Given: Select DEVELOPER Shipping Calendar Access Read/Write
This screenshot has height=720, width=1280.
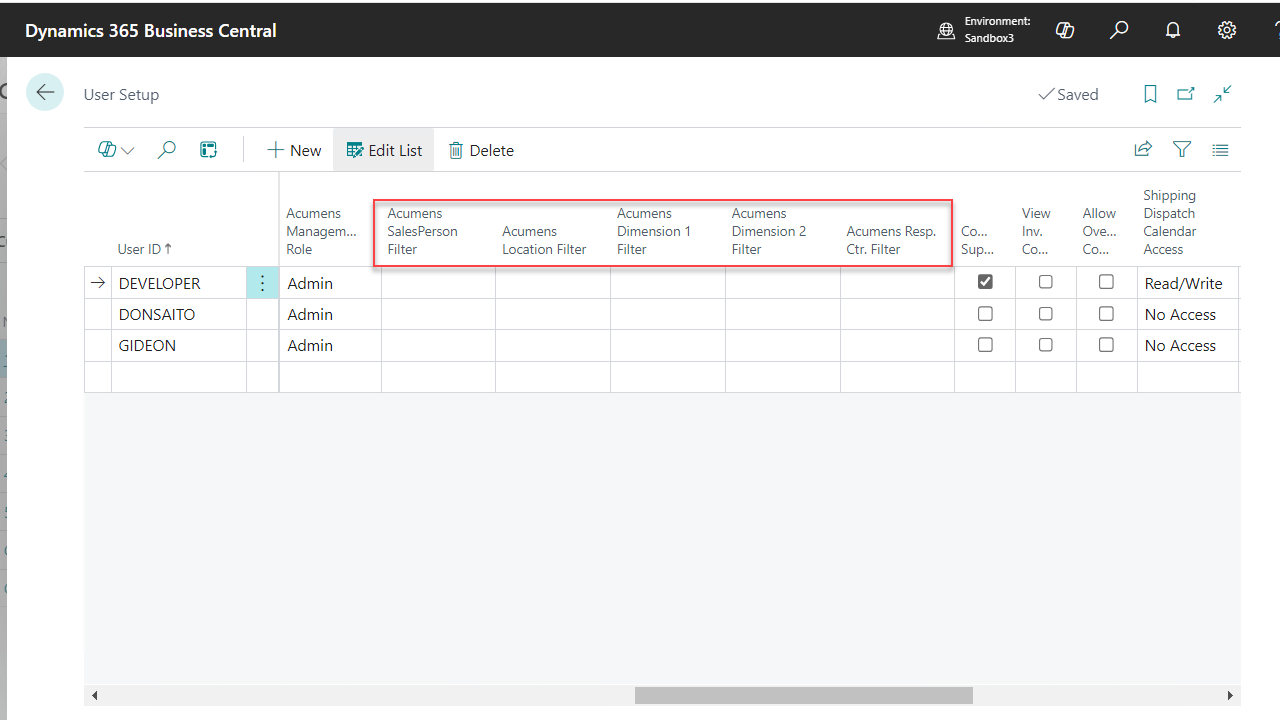Looking at the screenshot, I should coord(1183,283).
